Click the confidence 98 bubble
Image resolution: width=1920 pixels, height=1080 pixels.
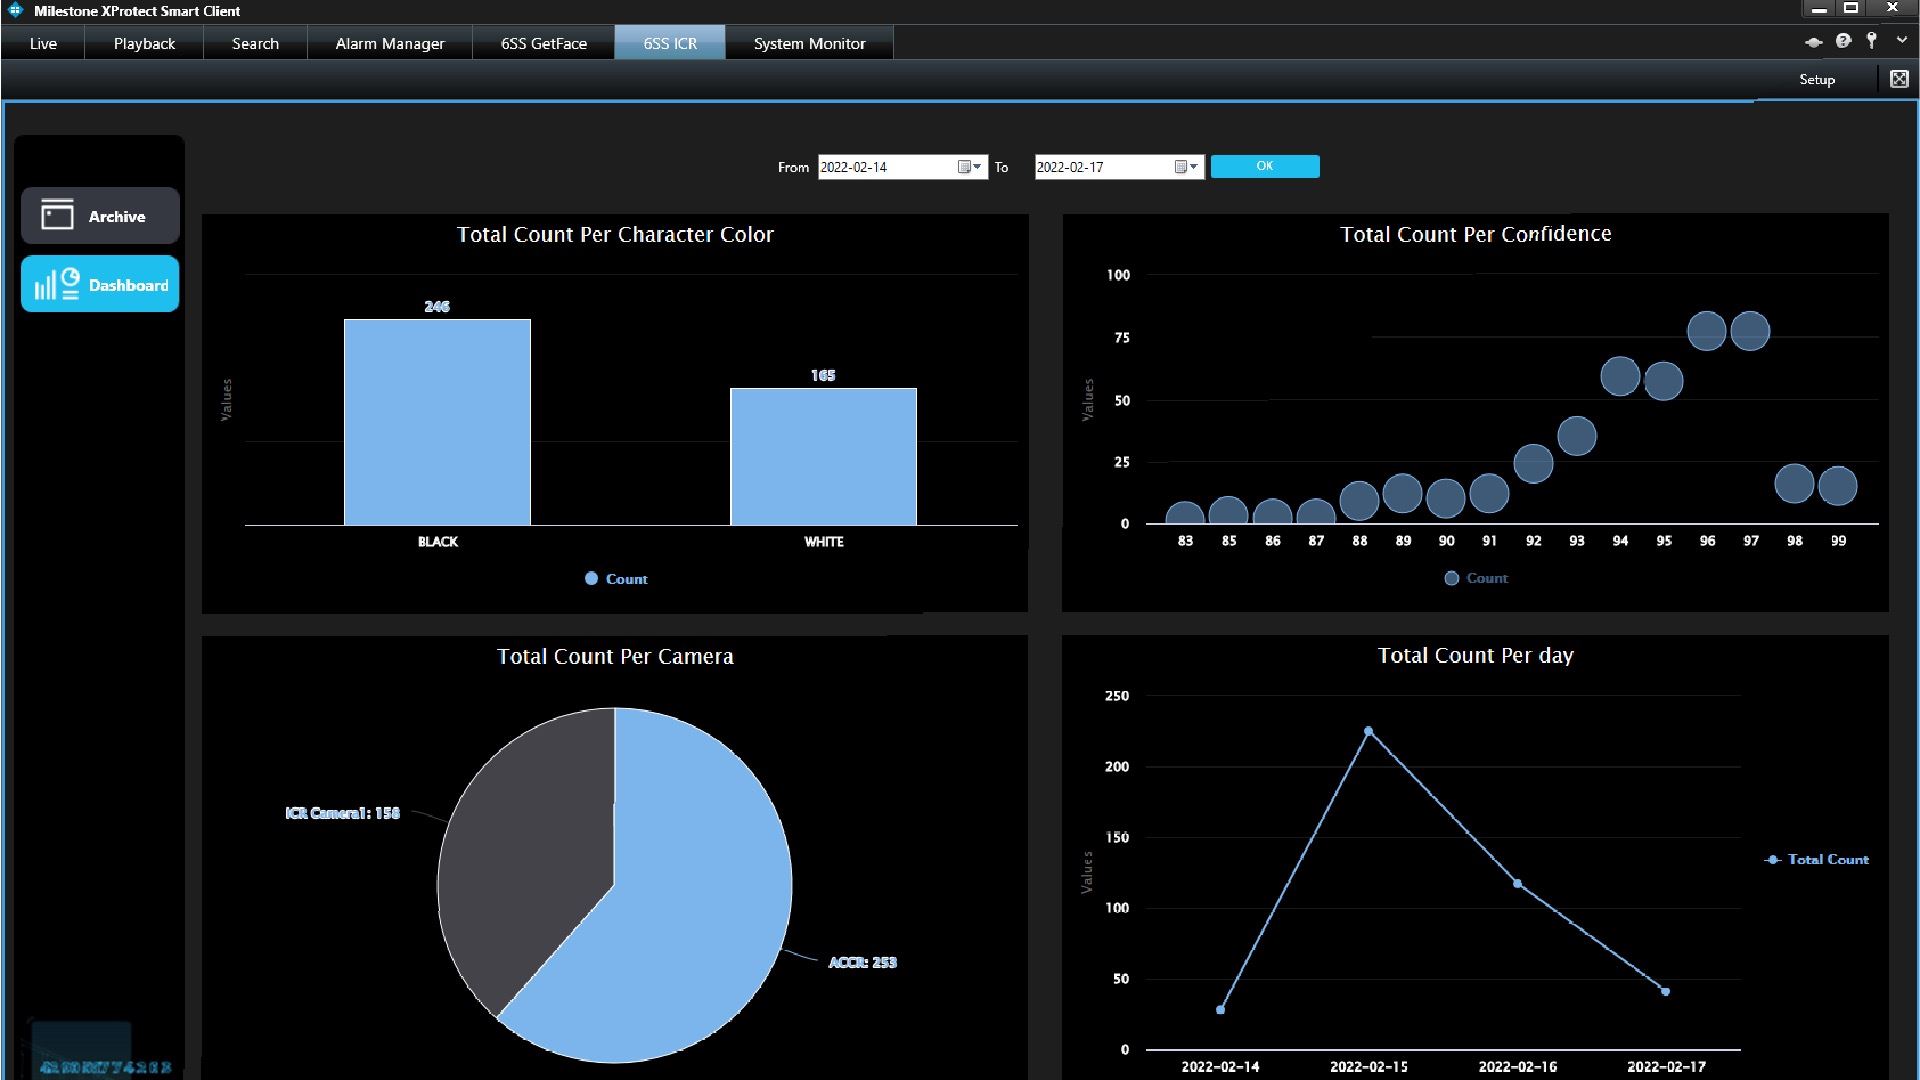point(1794,484)
